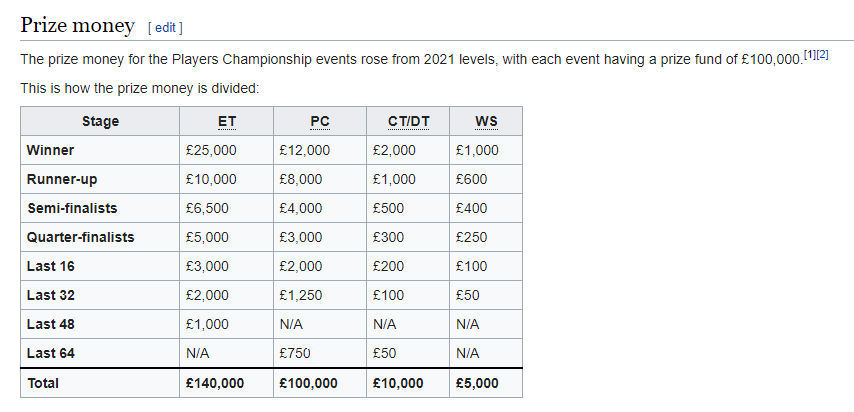Click the Last 48 row label
The height and width of the screenshot is (412, 854).
pyautogui.click(x=51, y=324)
